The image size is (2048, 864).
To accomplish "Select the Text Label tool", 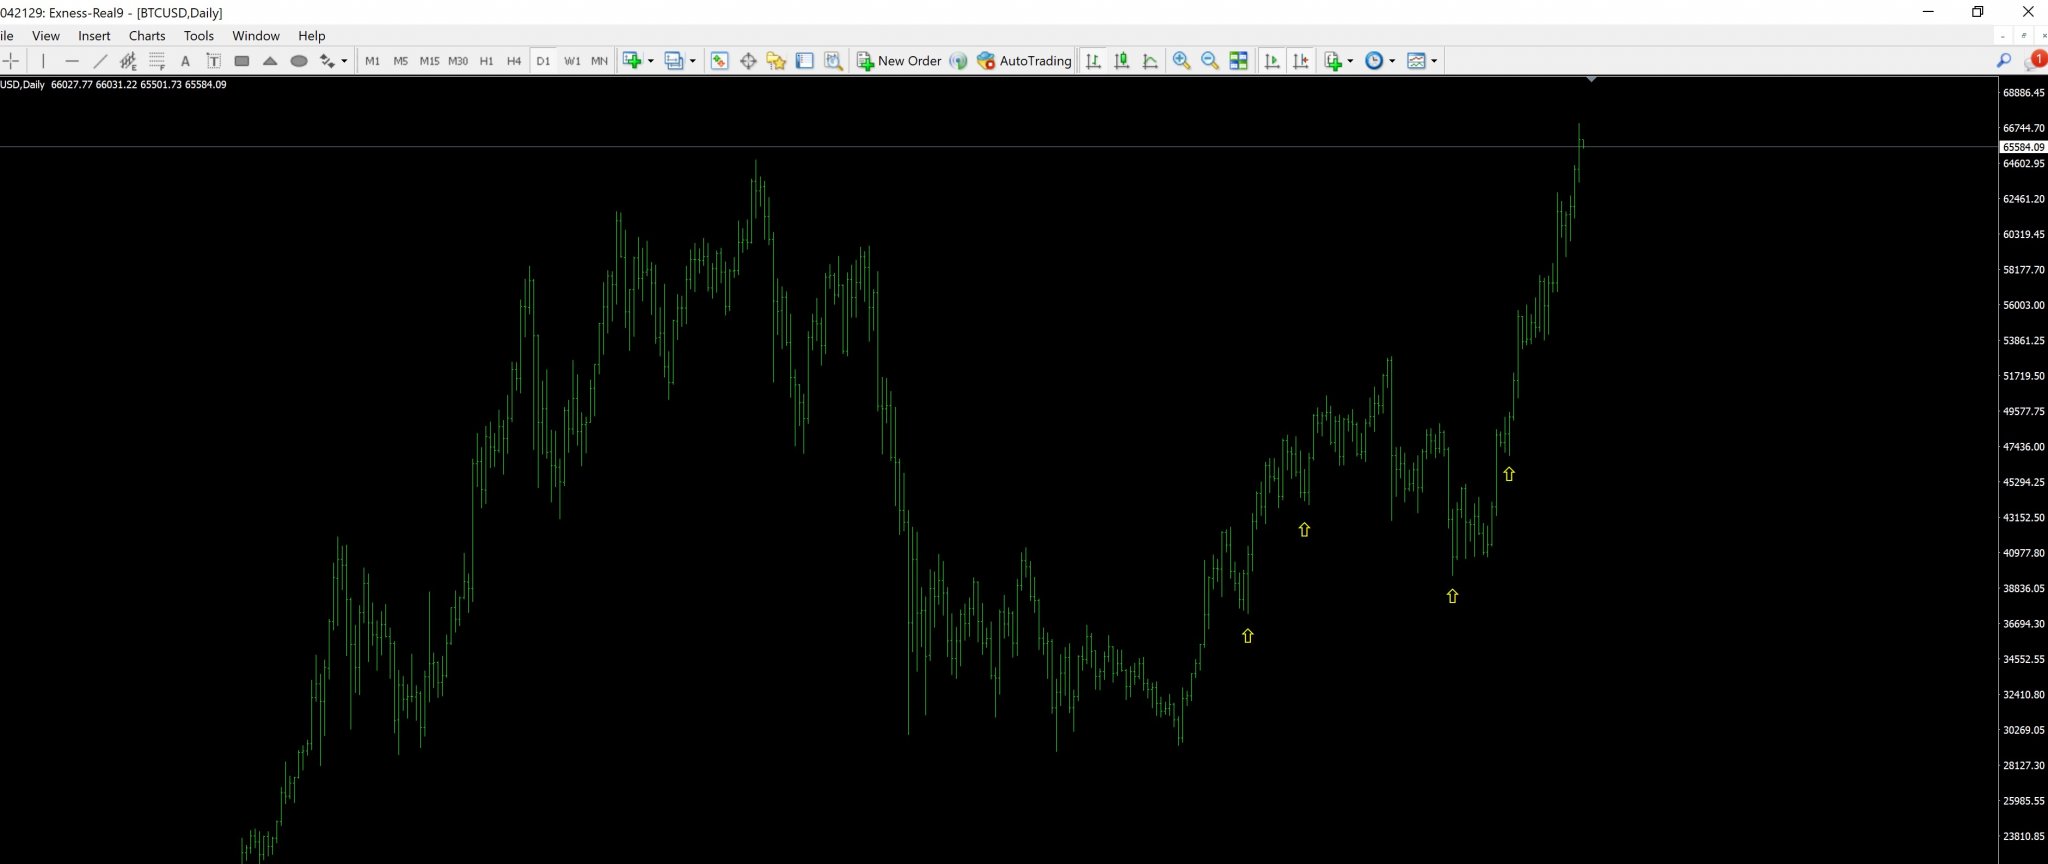I will tap(213, 61).
